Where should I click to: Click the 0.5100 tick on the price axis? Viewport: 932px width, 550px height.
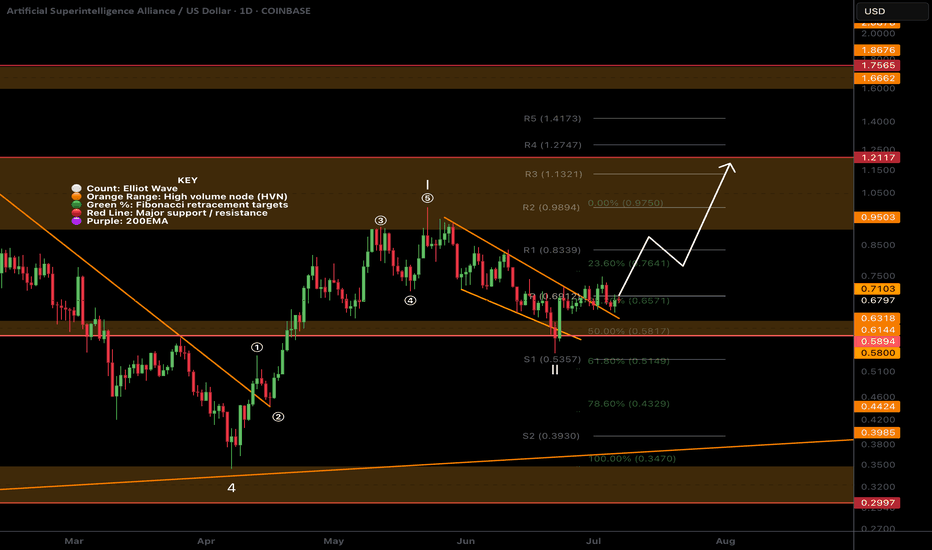(x=878, y=372)
